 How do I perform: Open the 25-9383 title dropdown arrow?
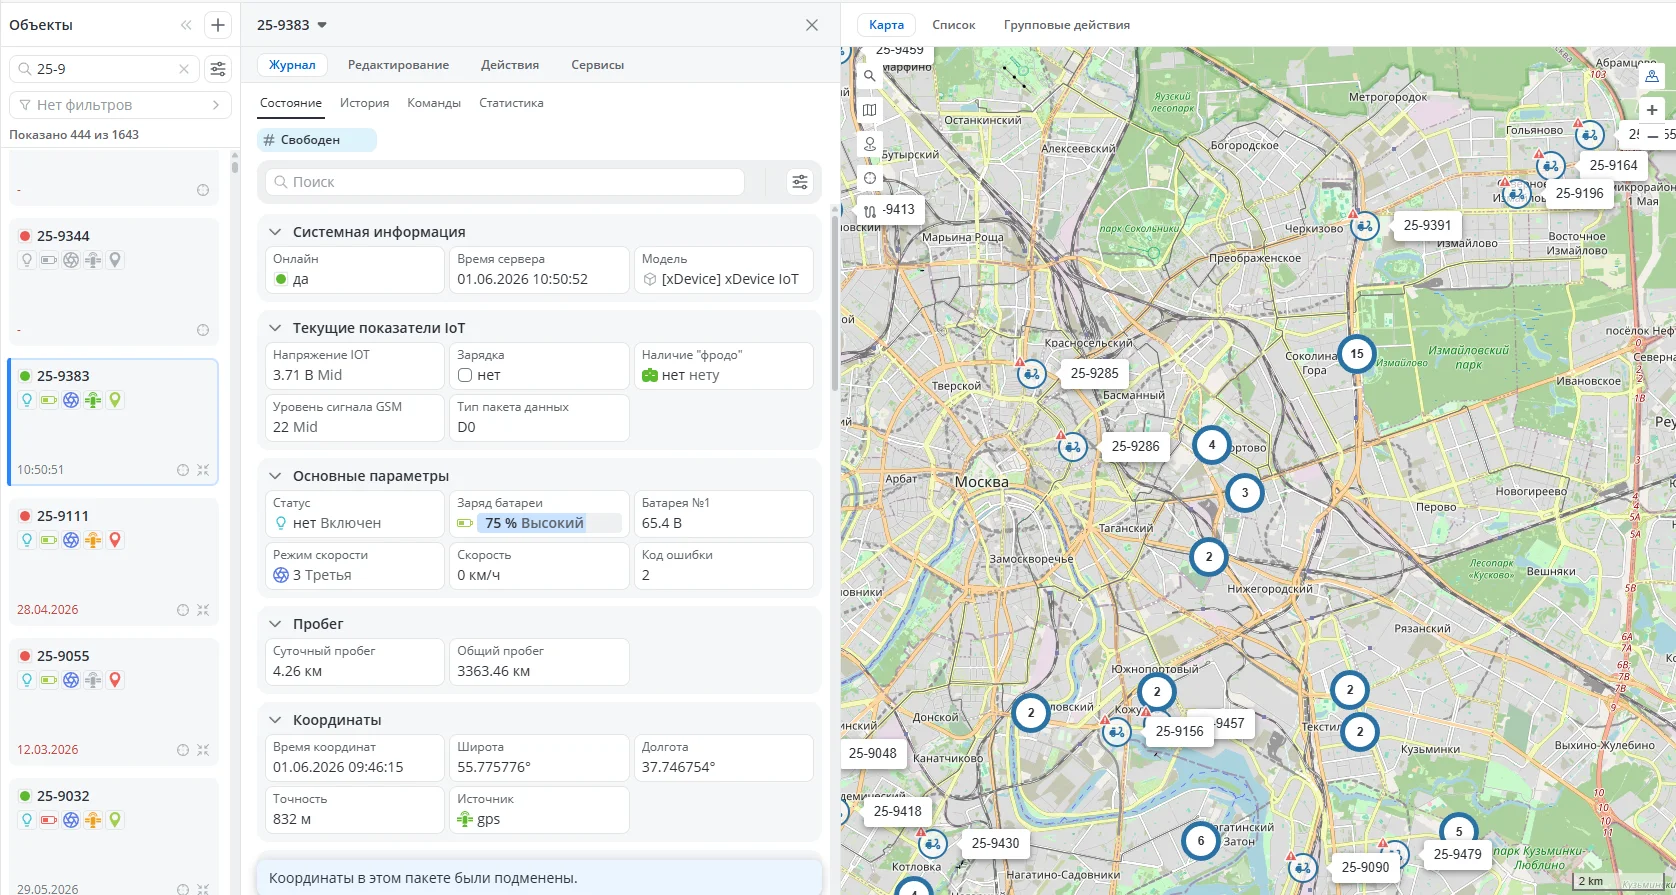(x=322, y=25)
